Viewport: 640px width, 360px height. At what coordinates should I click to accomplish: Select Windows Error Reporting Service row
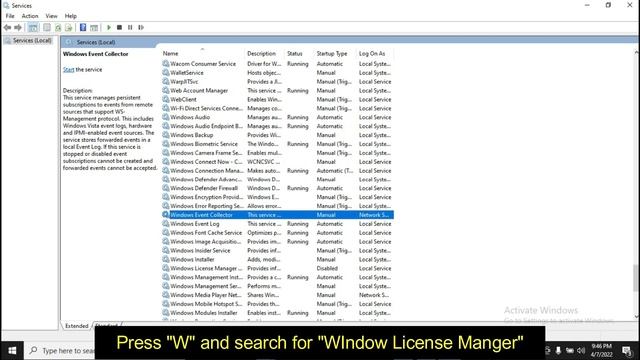pos(278,206)
